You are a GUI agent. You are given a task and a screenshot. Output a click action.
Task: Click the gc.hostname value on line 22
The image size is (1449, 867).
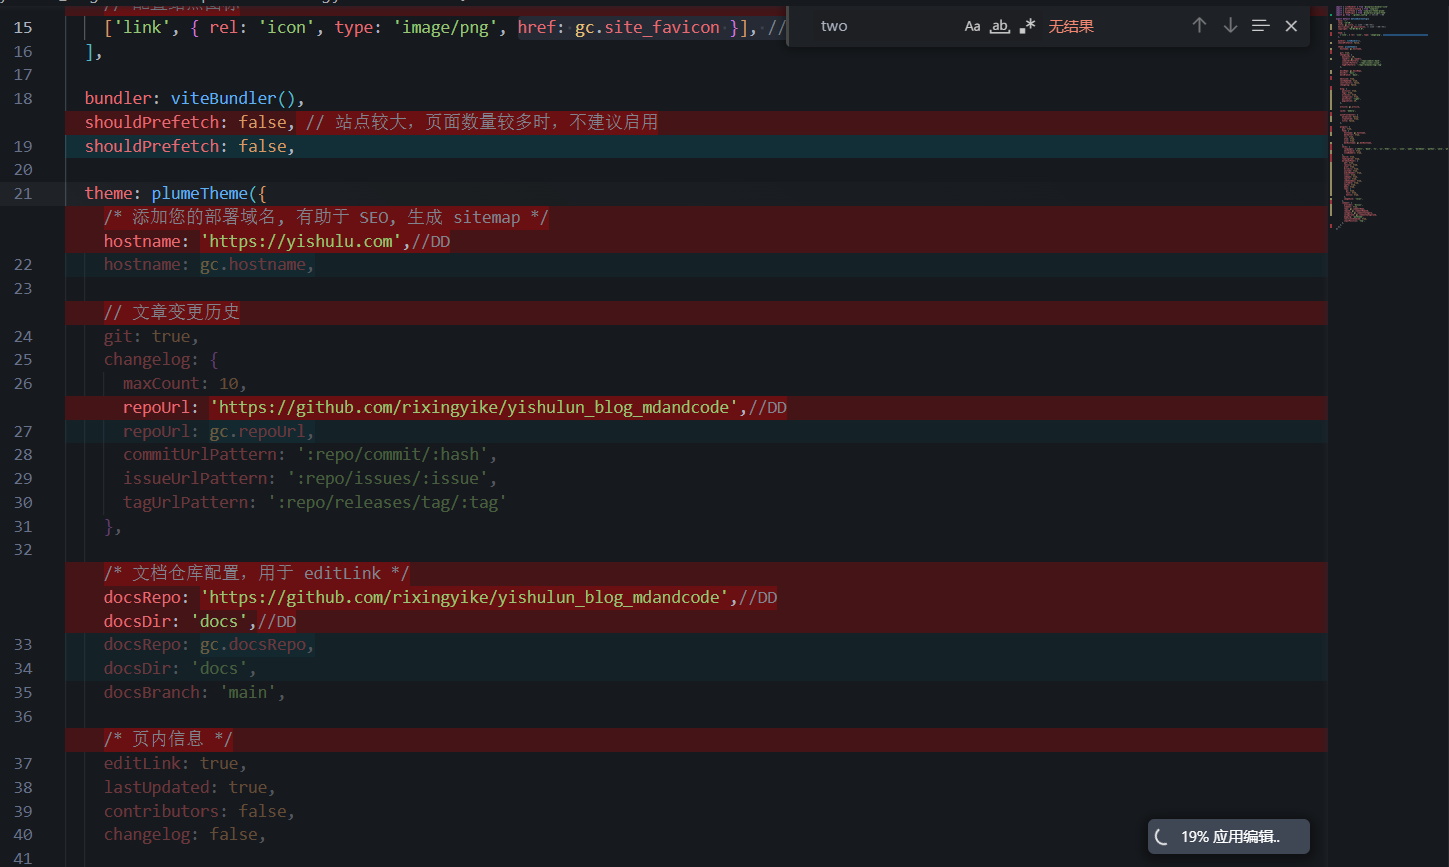(256, 265)
